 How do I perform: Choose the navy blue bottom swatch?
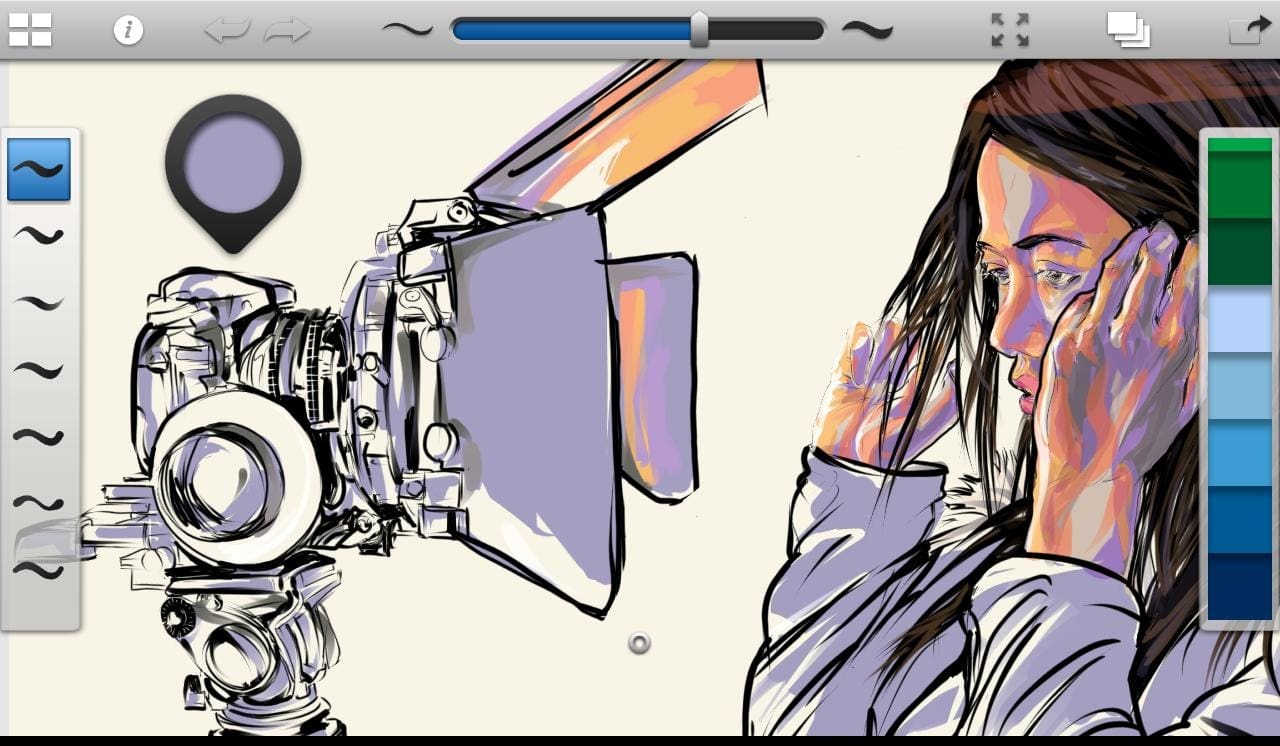[x=1239, y=587]
